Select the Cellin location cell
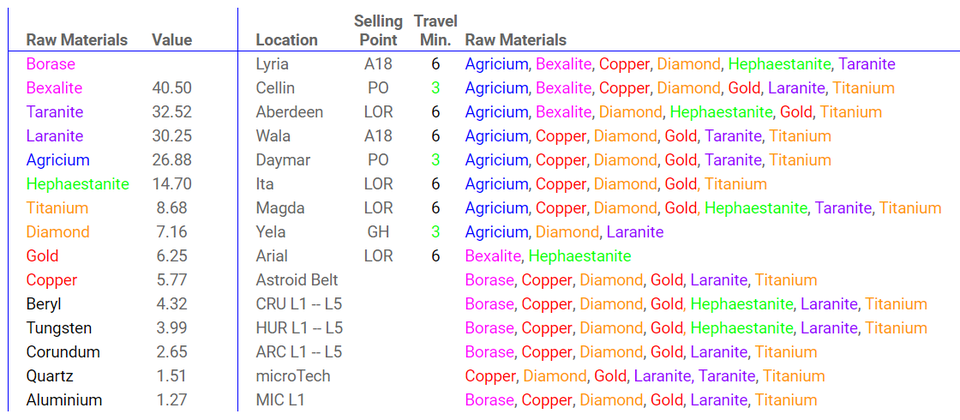This screenshot has width=960, height=420. pyautogui.click(x=275, y=88)
